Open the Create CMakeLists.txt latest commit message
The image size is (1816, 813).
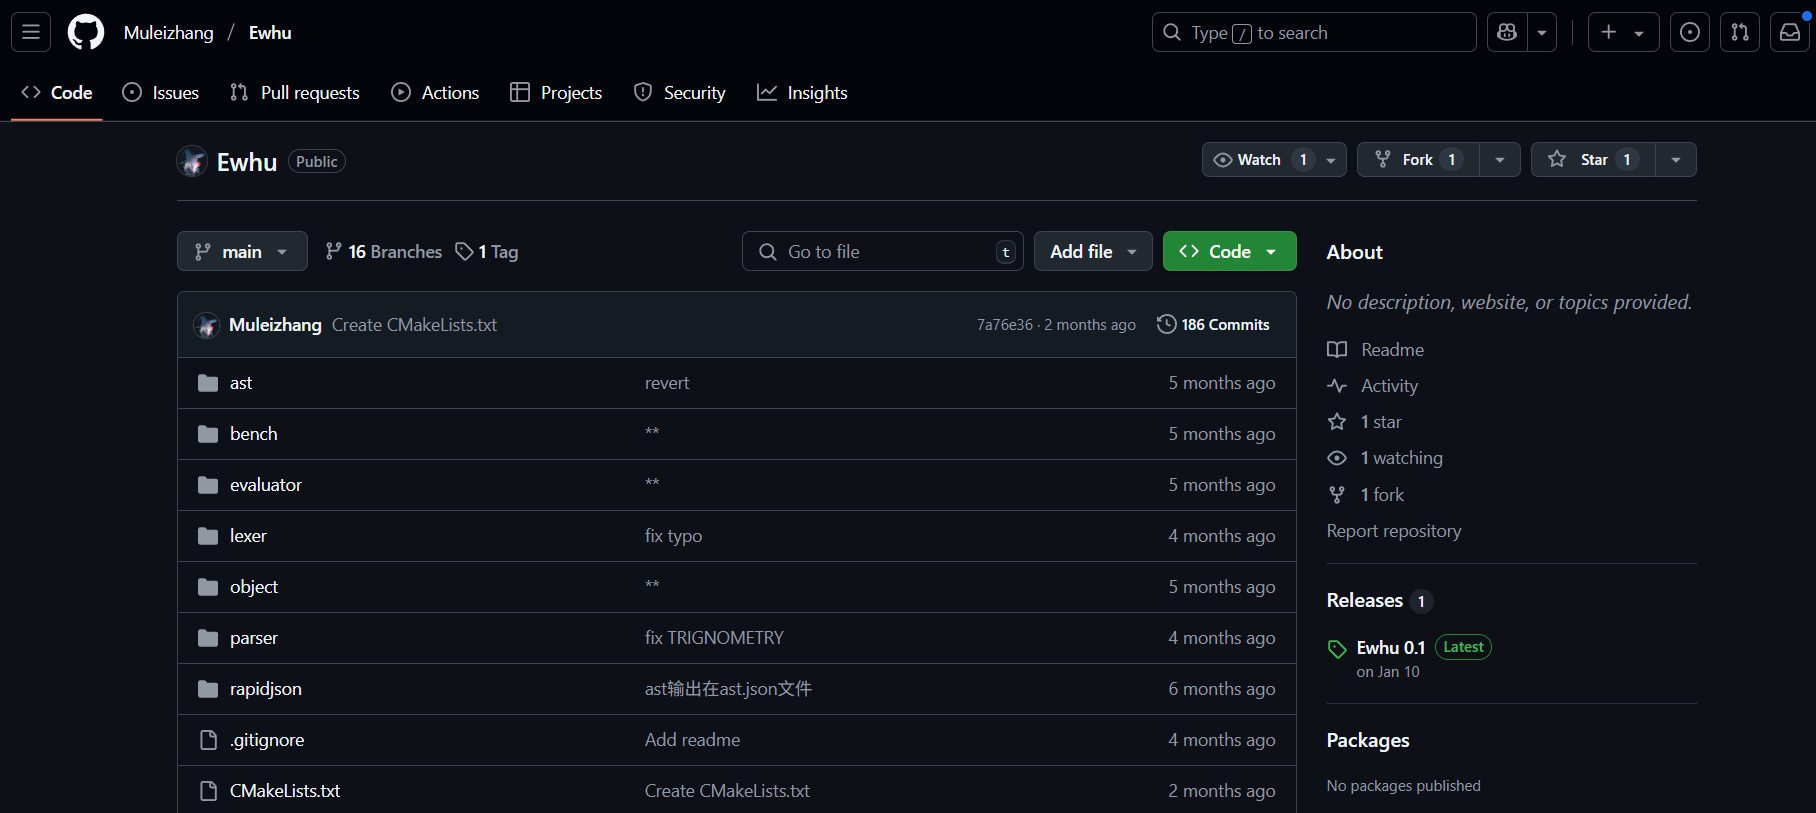coord(414,325)
